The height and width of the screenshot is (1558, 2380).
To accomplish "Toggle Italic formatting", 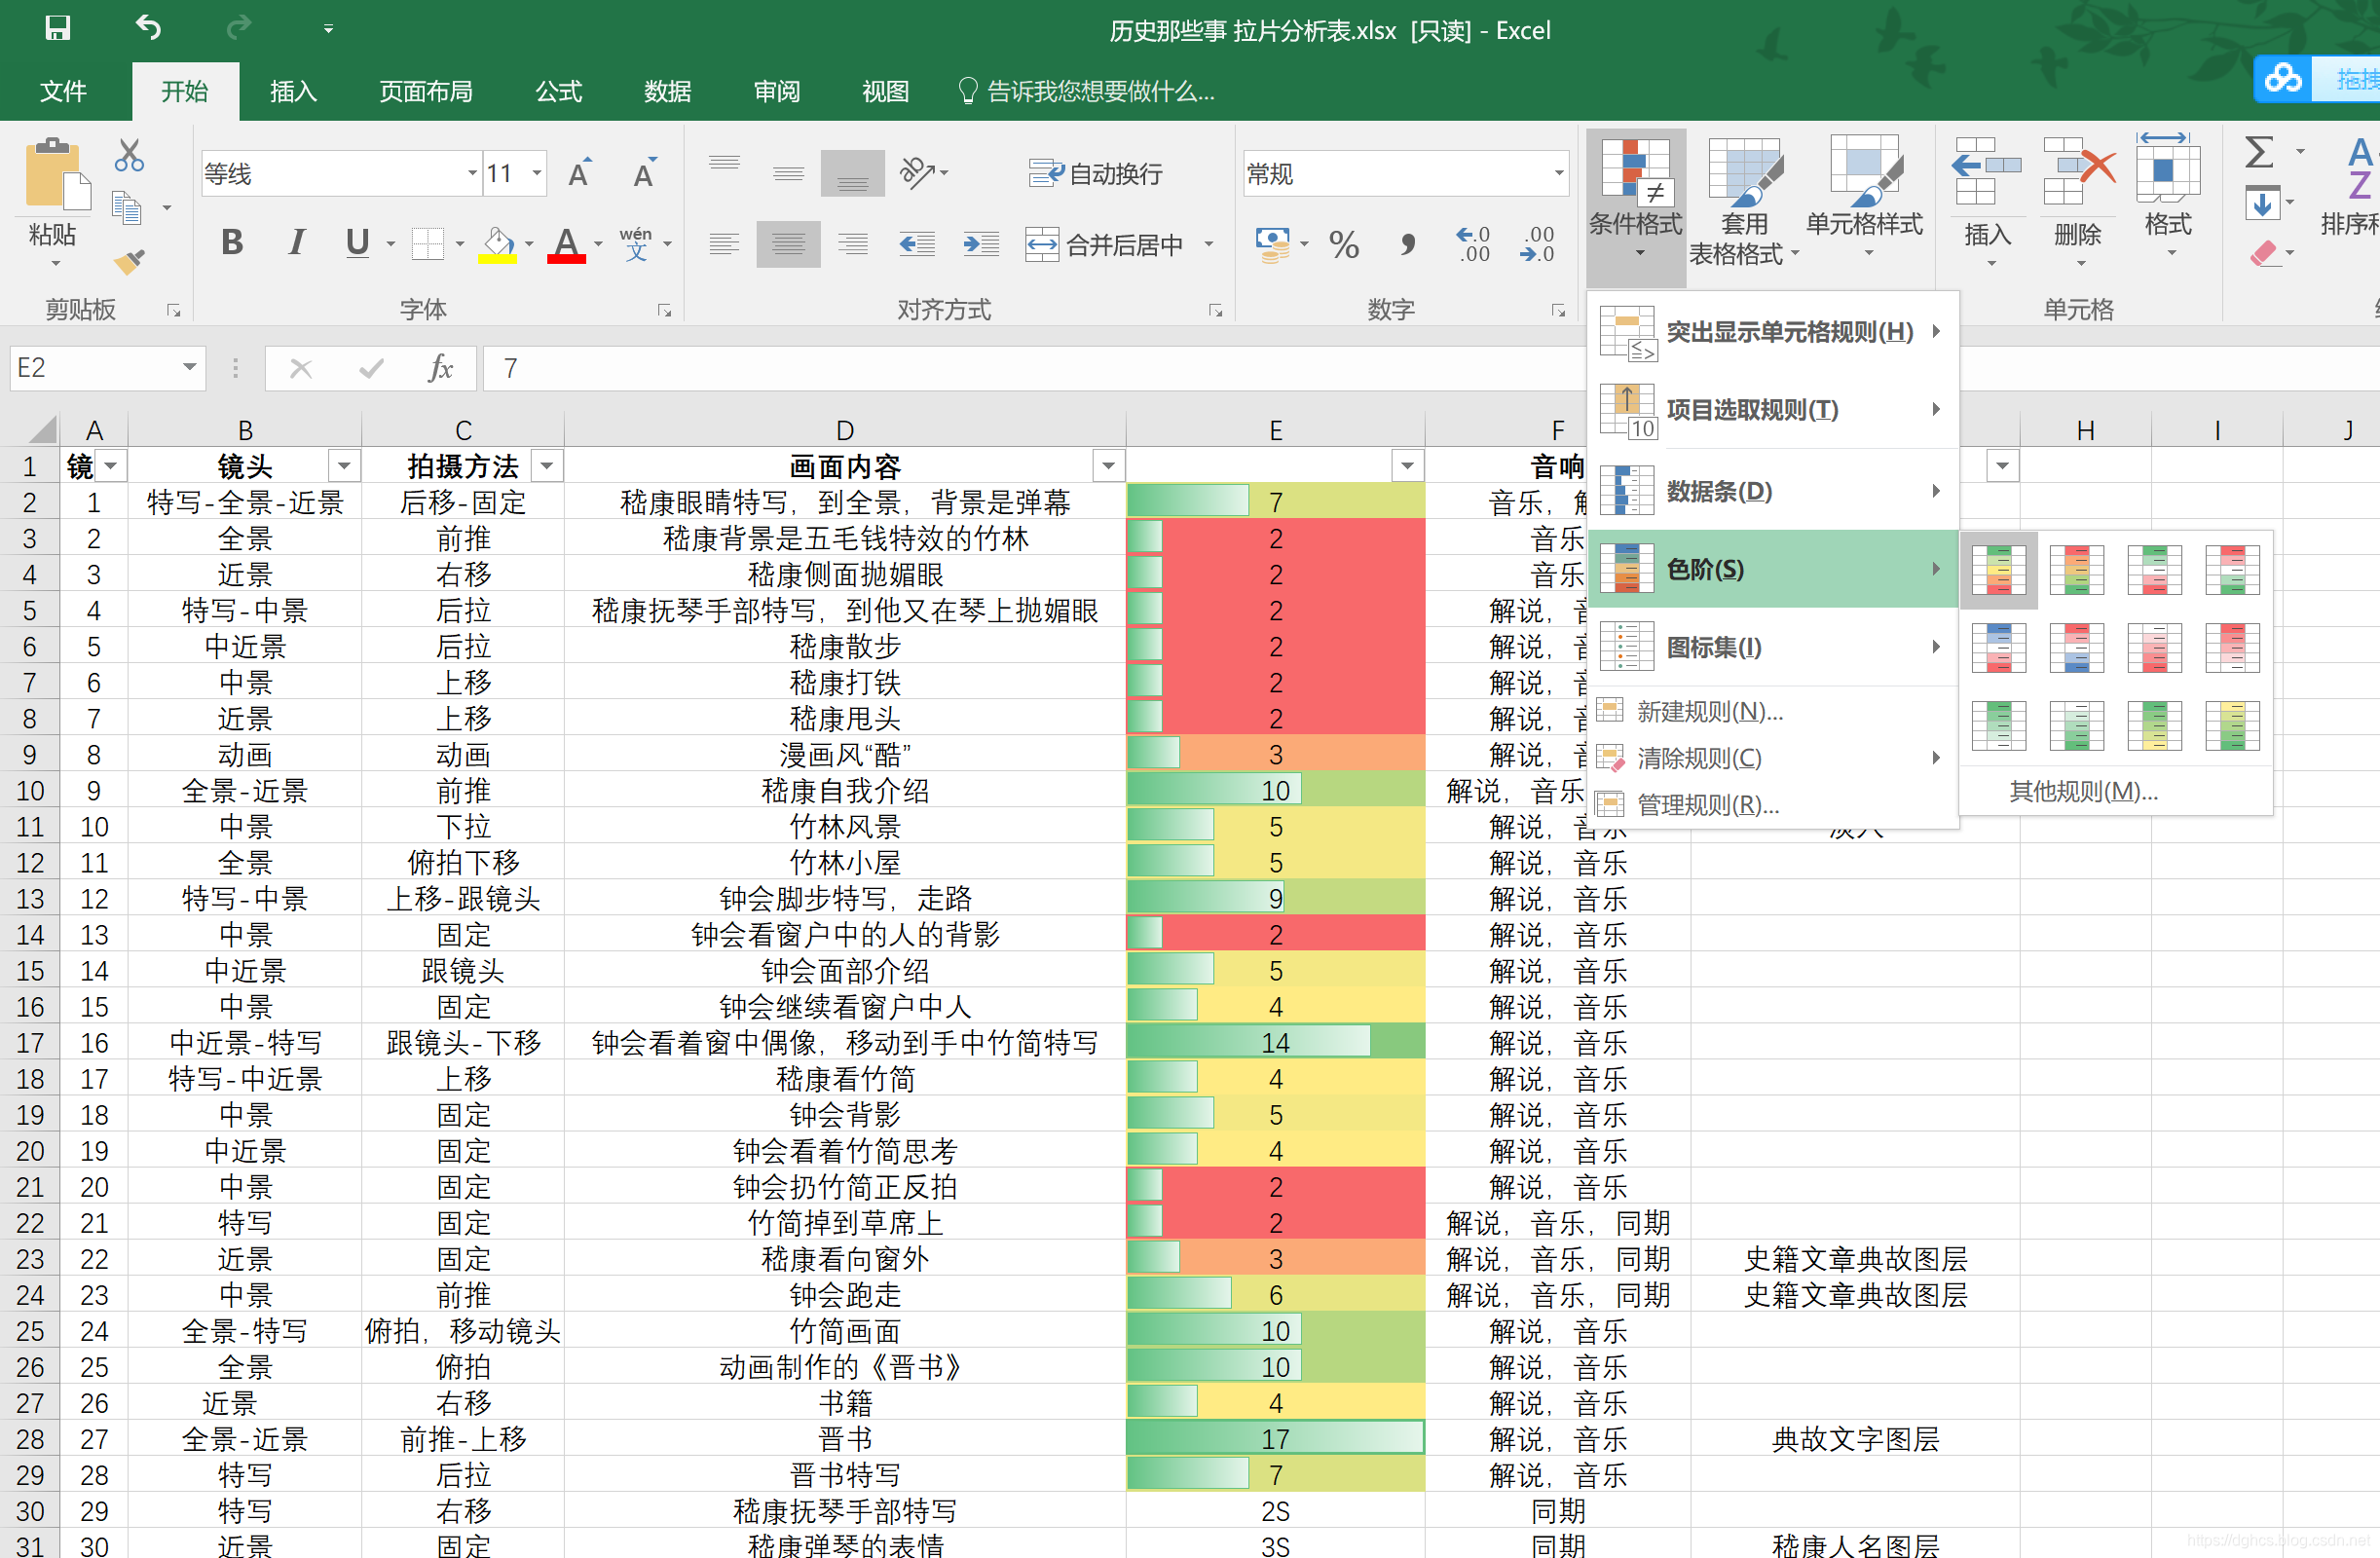I will click(296, 242).
